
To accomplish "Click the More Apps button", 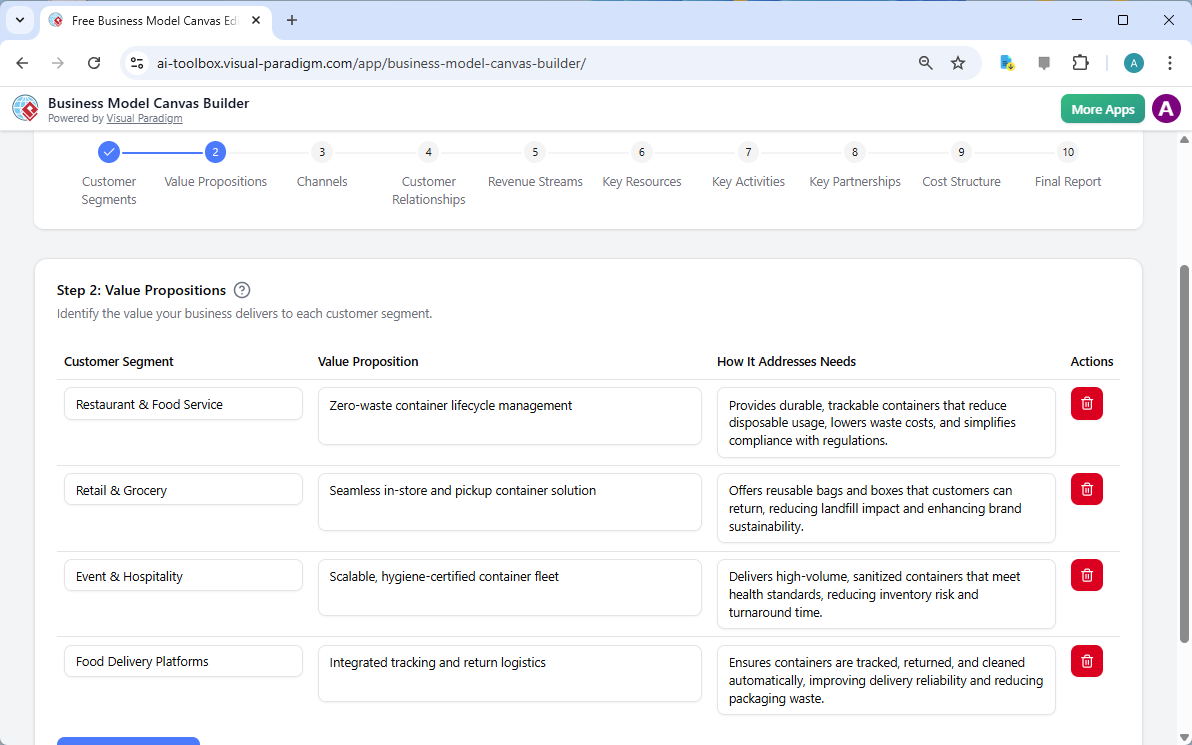I will pyautogui.click(x=1102, y=108).
